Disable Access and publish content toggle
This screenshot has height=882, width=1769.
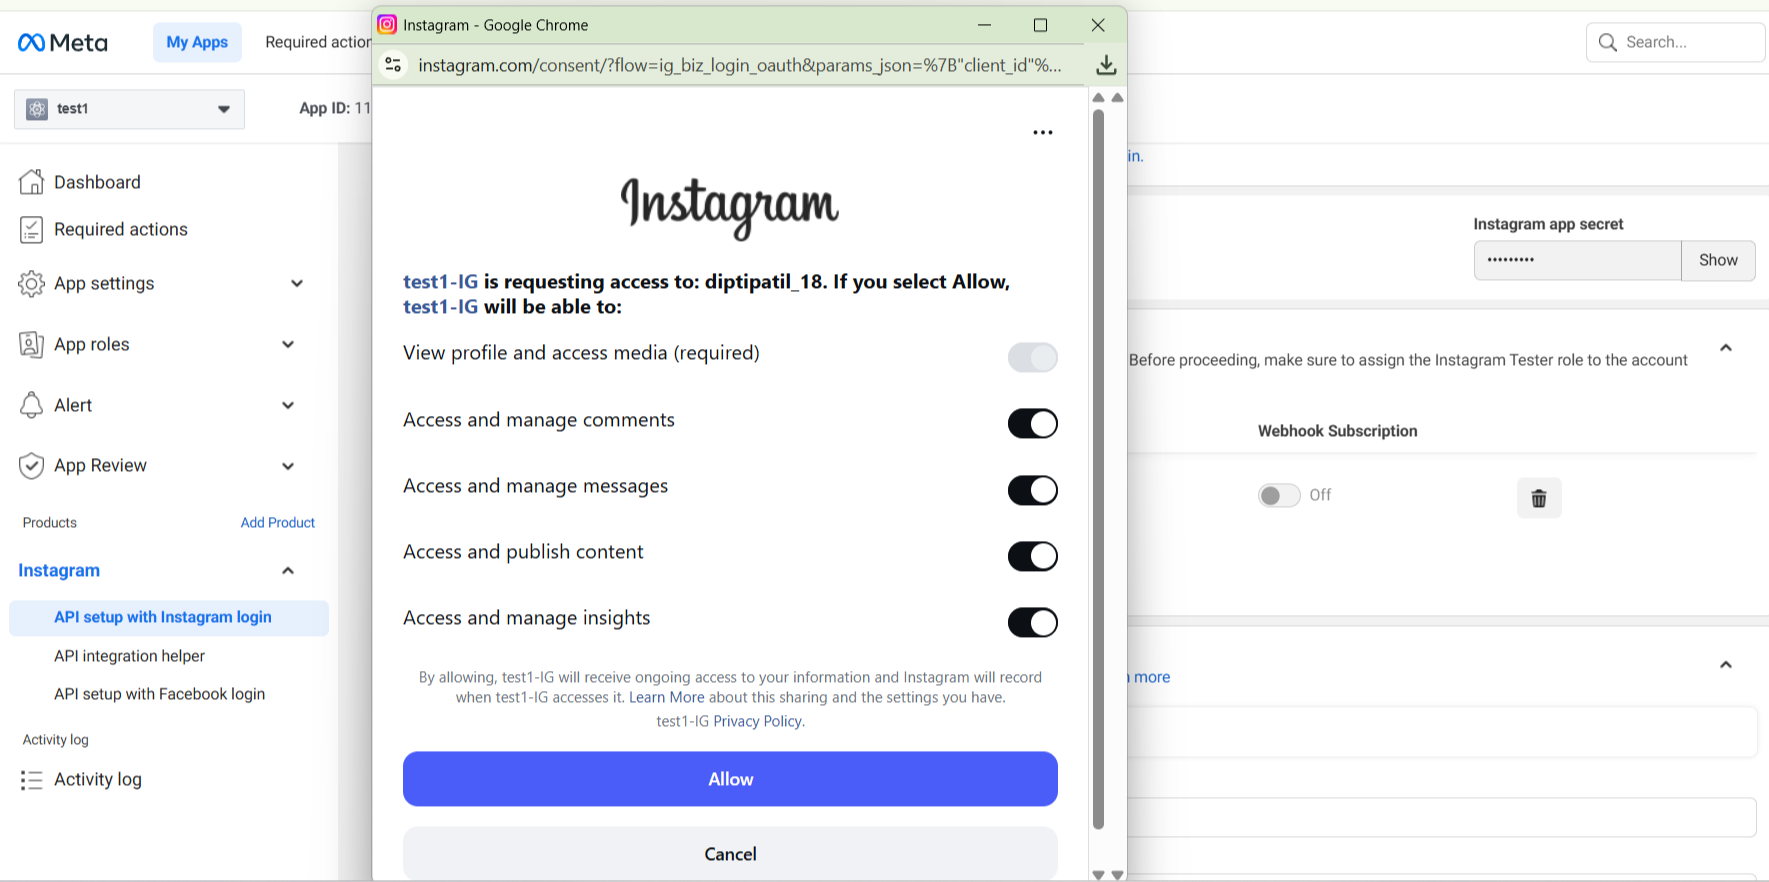coord(1032,556)
